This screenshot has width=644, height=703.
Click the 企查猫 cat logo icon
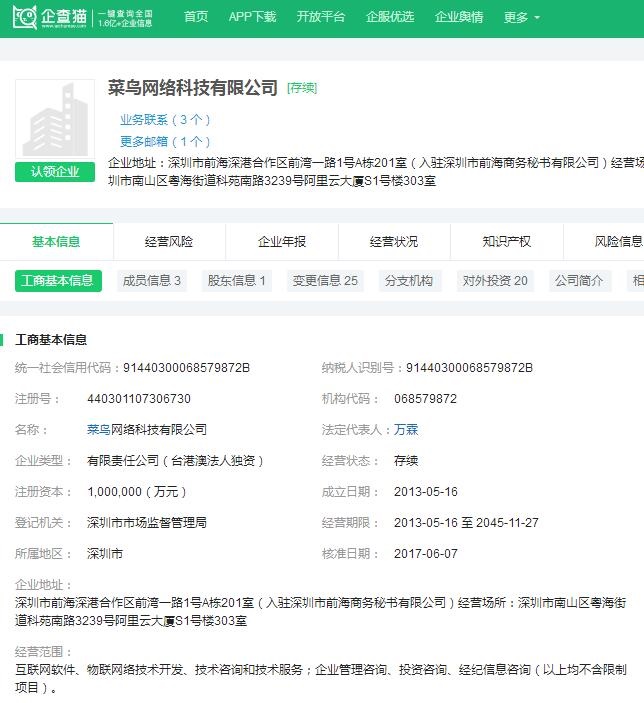tap(25, 17)
